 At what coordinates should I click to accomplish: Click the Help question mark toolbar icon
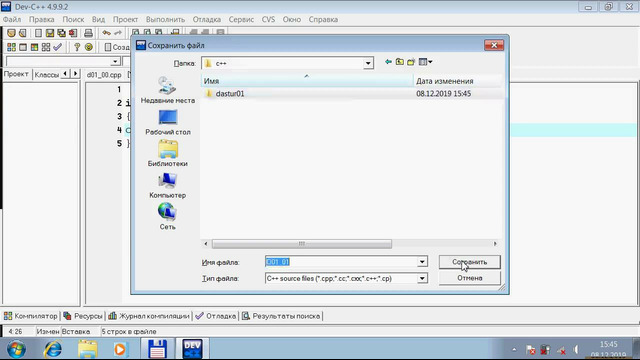click(77, 47)
